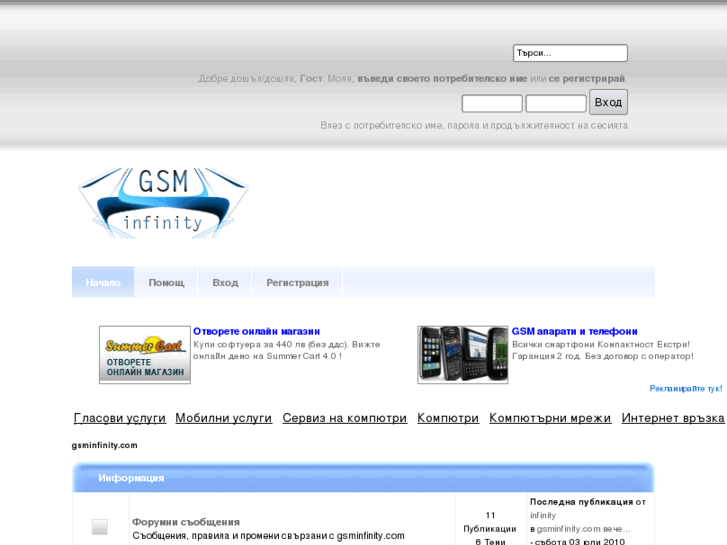
Task: Click the Summer Cart 4.0 ad description
Action: pyautogui.click(x=287, y=350)
